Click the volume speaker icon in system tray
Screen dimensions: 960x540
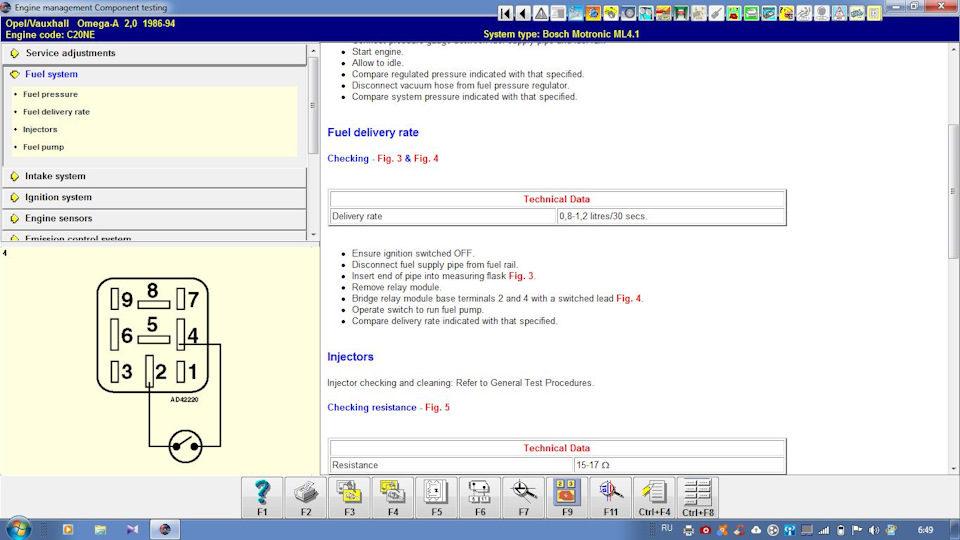[x=874, y=530]
